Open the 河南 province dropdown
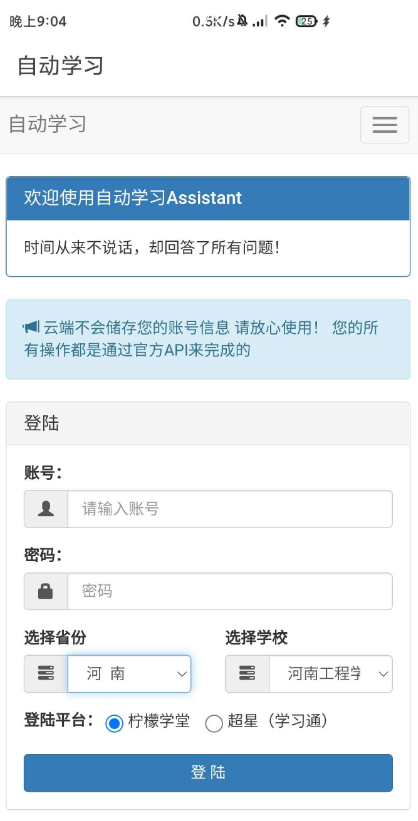Screen dimensions: 418x821 129,673
